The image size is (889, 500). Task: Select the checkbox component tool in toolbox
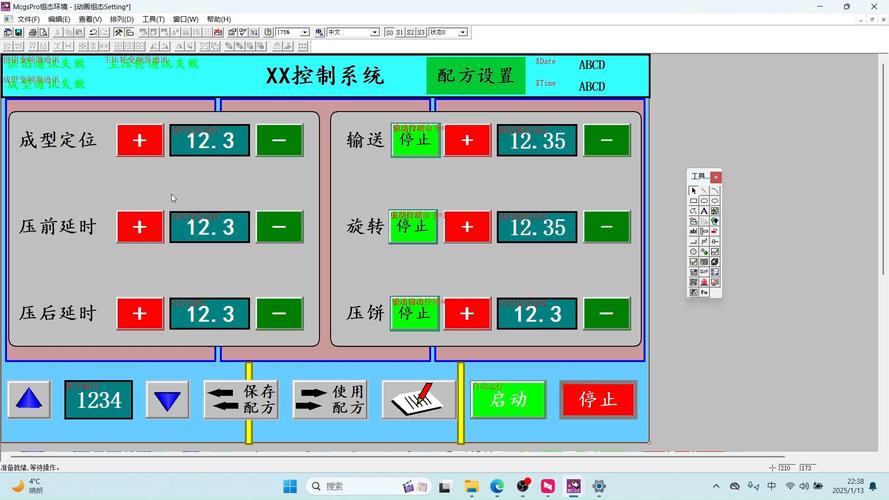[x=693, y=261]
